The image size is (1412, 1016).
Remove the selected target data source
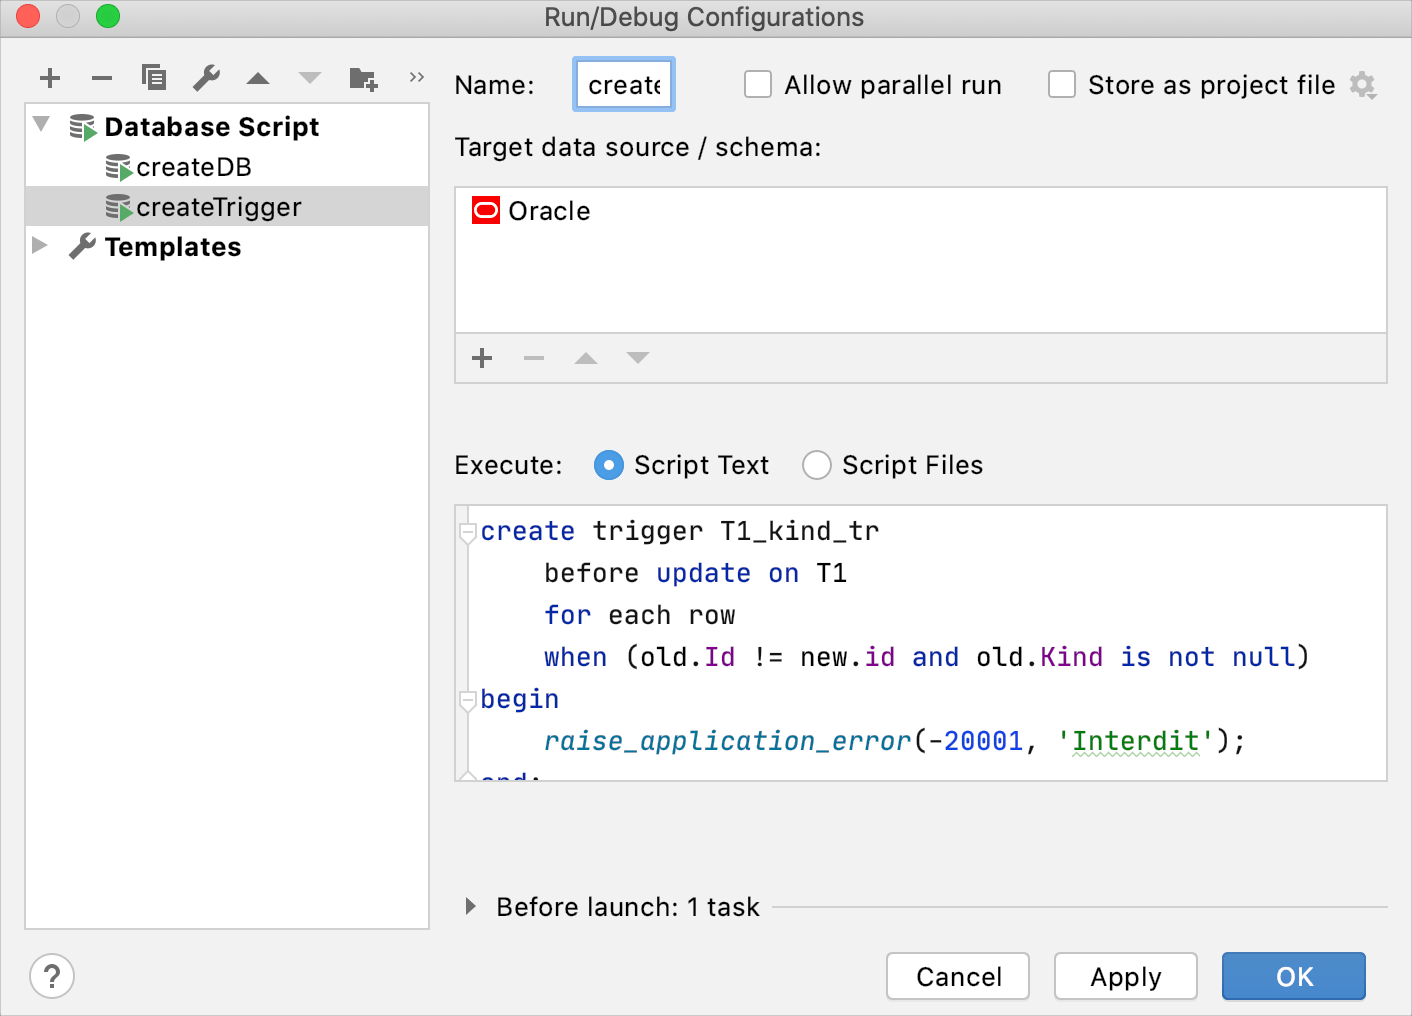tap(534, 358)
